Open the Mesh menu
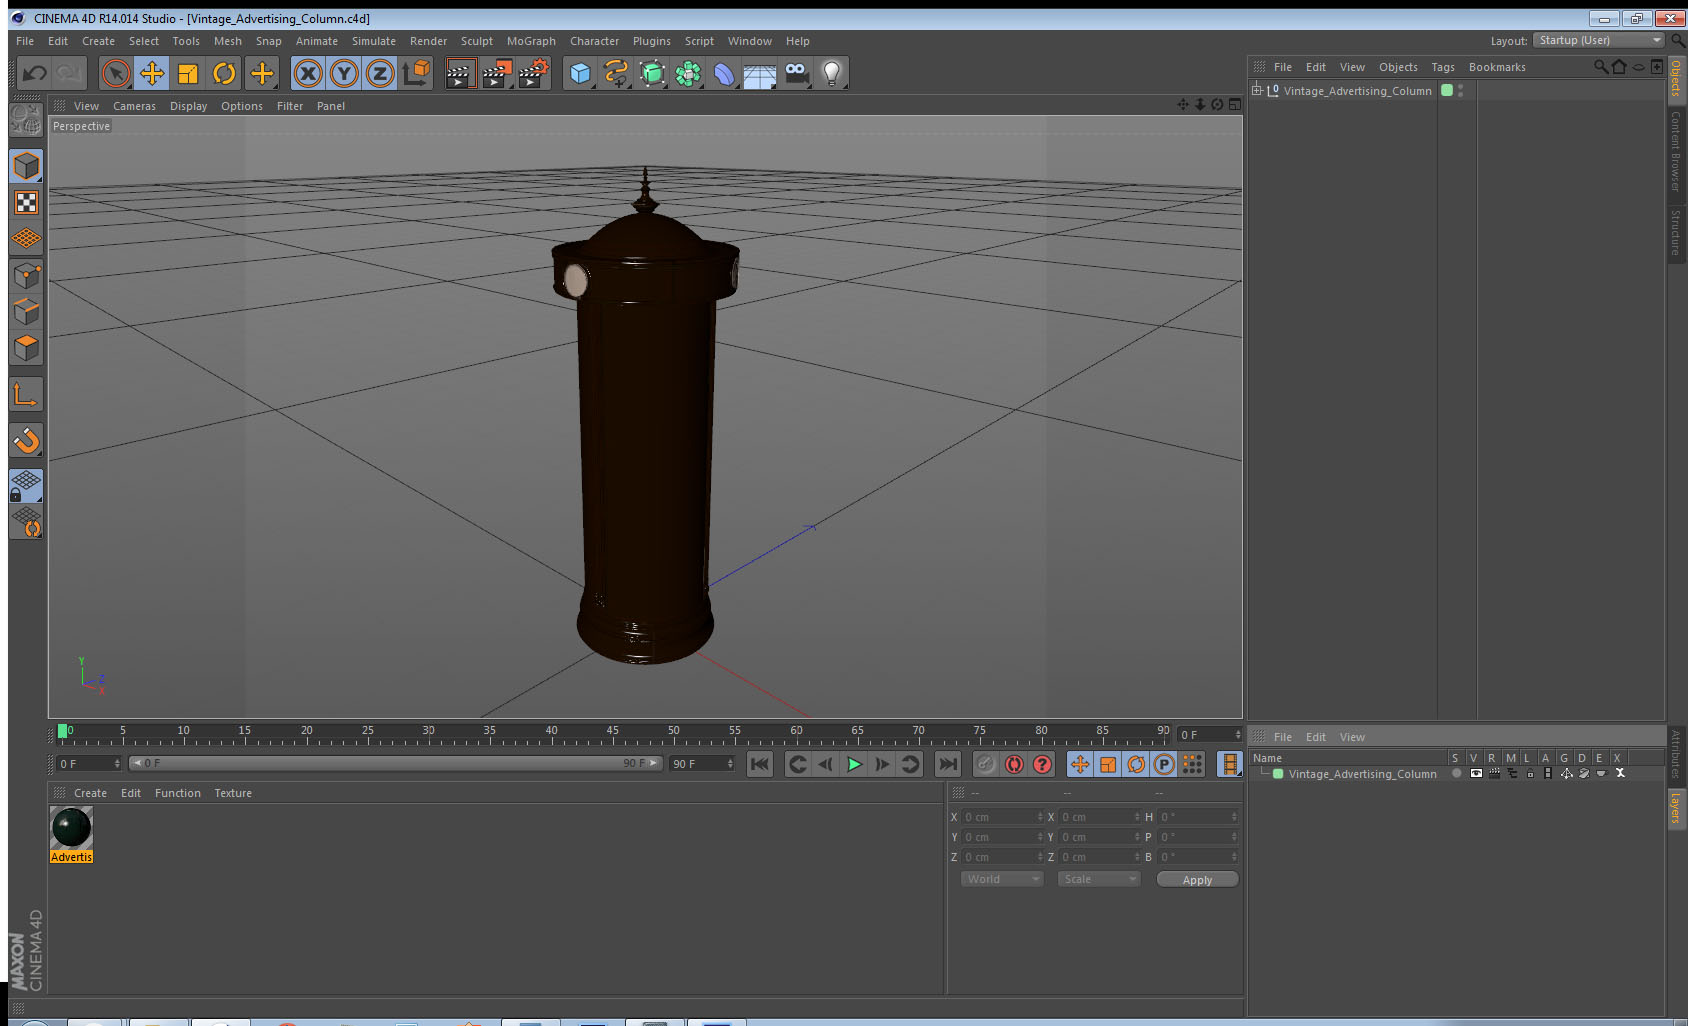Image resolution: width=1688 pixels, height=1026 pixels. (227, 41)
